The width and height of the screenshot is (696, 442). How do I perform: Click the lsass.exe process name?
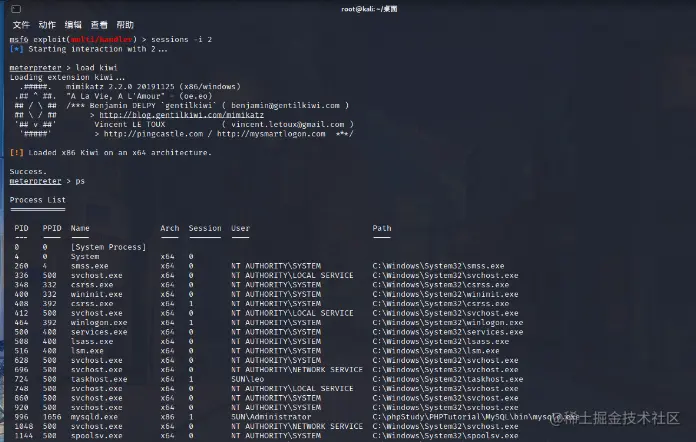[92, 341]
